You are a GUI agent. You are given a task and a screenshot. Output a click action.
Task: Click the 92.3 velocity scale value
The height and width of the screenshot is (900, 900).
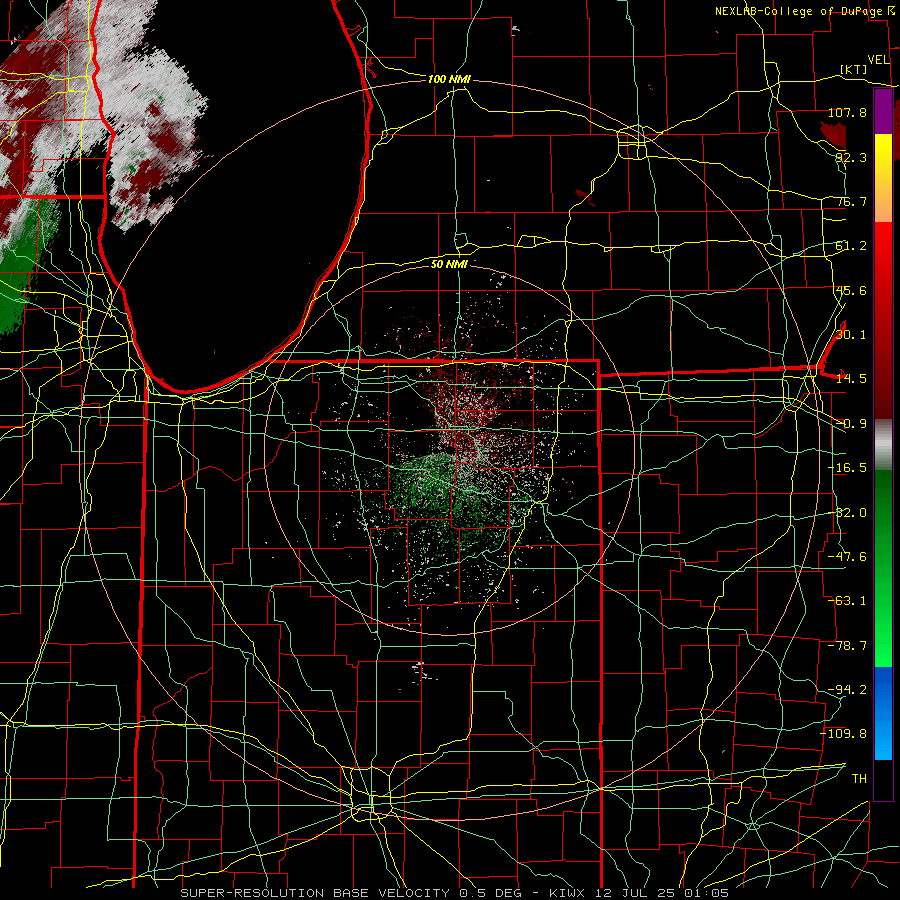(x=851, y=157)
